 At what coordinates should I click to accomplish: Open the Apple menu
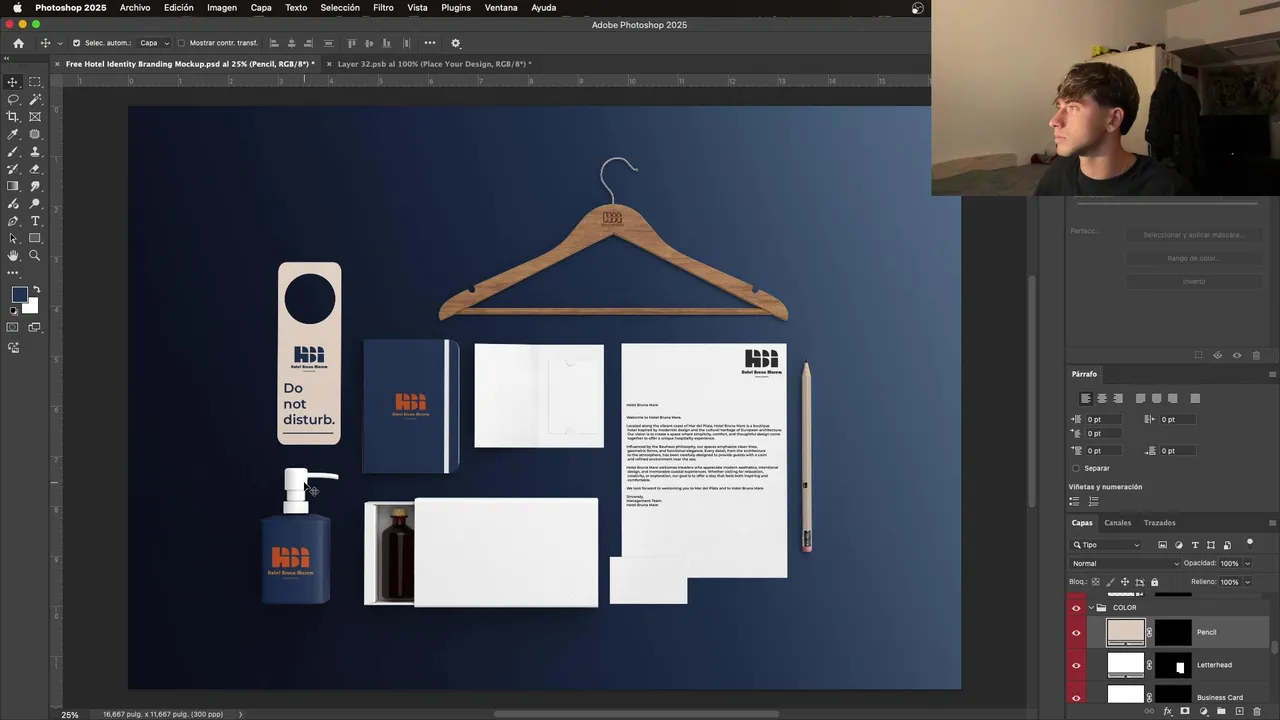pyautogui.click(x=17, y=8)
